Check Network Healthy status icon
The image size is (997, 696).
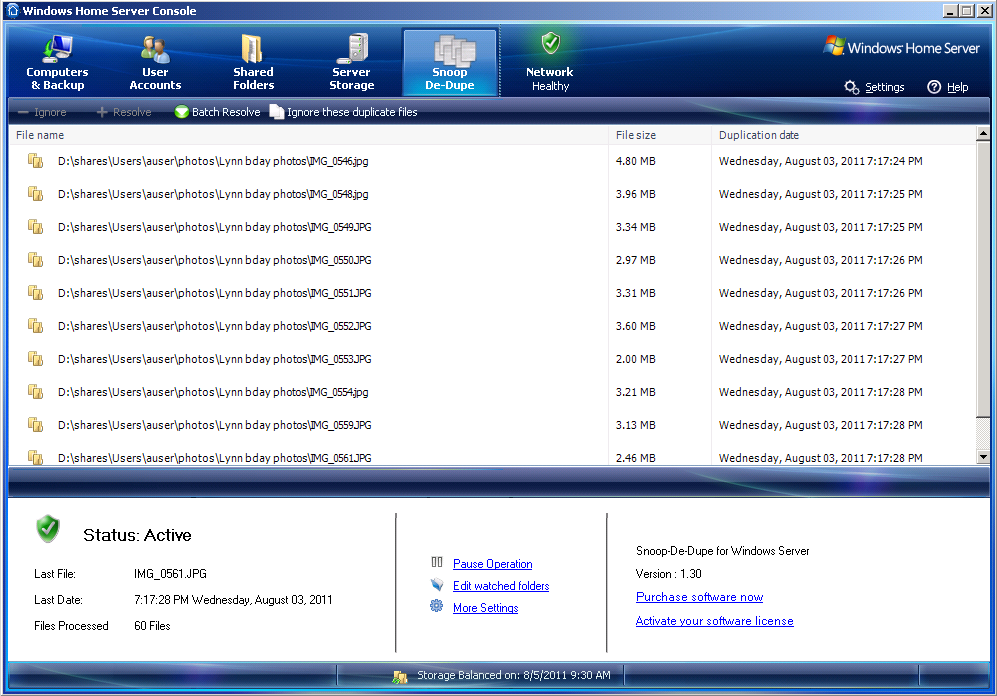(551, 44)
